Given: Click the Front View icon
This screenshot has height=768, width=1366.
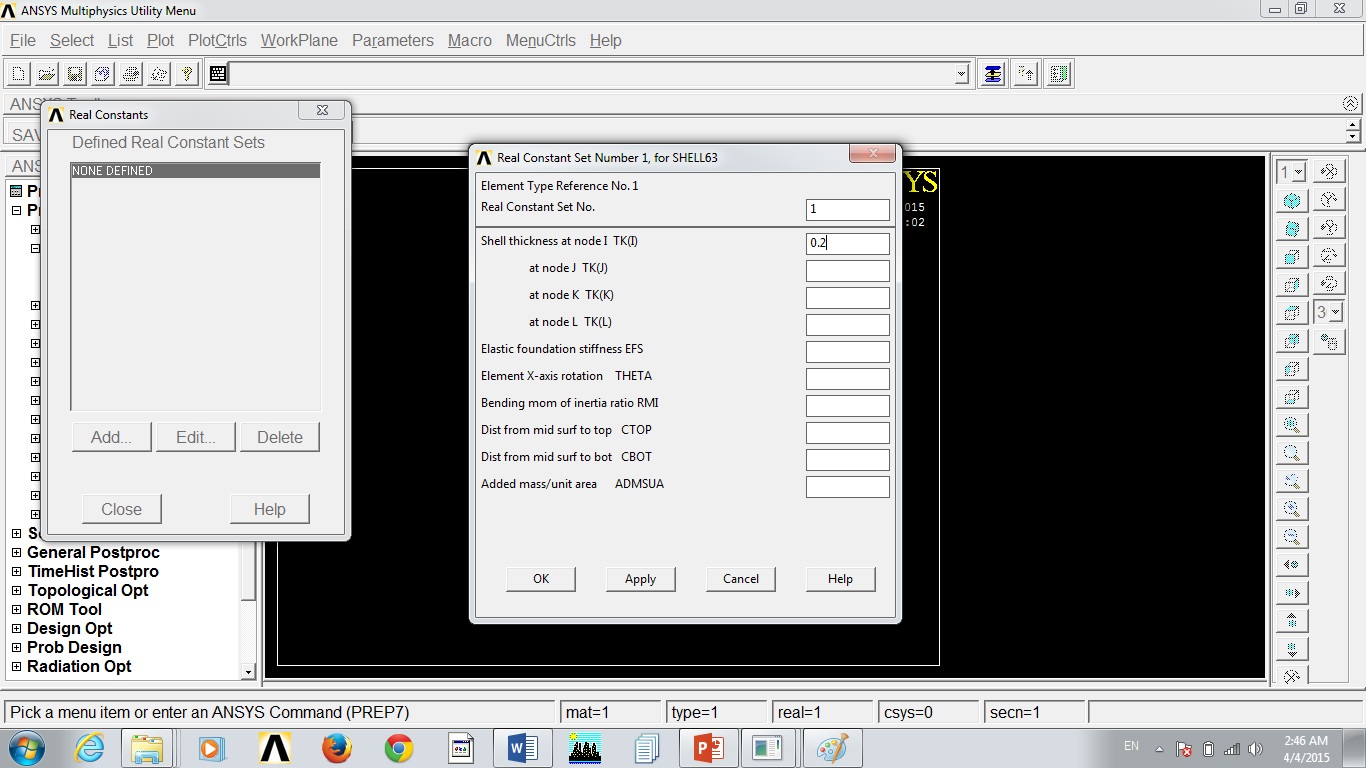Looking at the screenshot, I should coord(1292,257).
